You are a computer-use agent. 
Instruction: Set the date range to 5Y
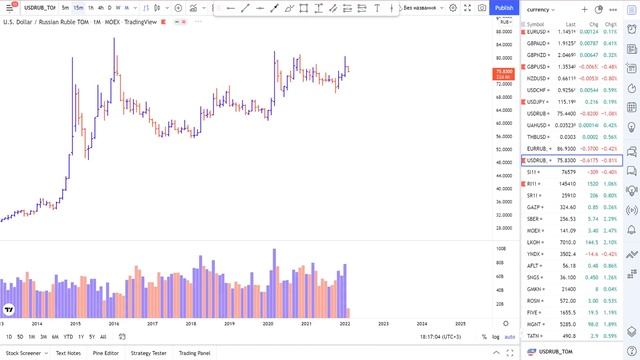click(92, 337)
